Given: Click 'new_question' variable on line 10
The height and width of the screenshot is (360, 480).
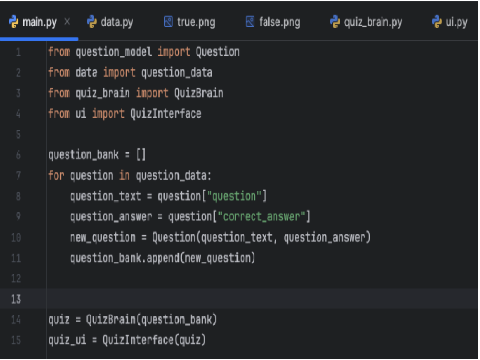Looking at the screenshot, I should (x=103, y=237).
